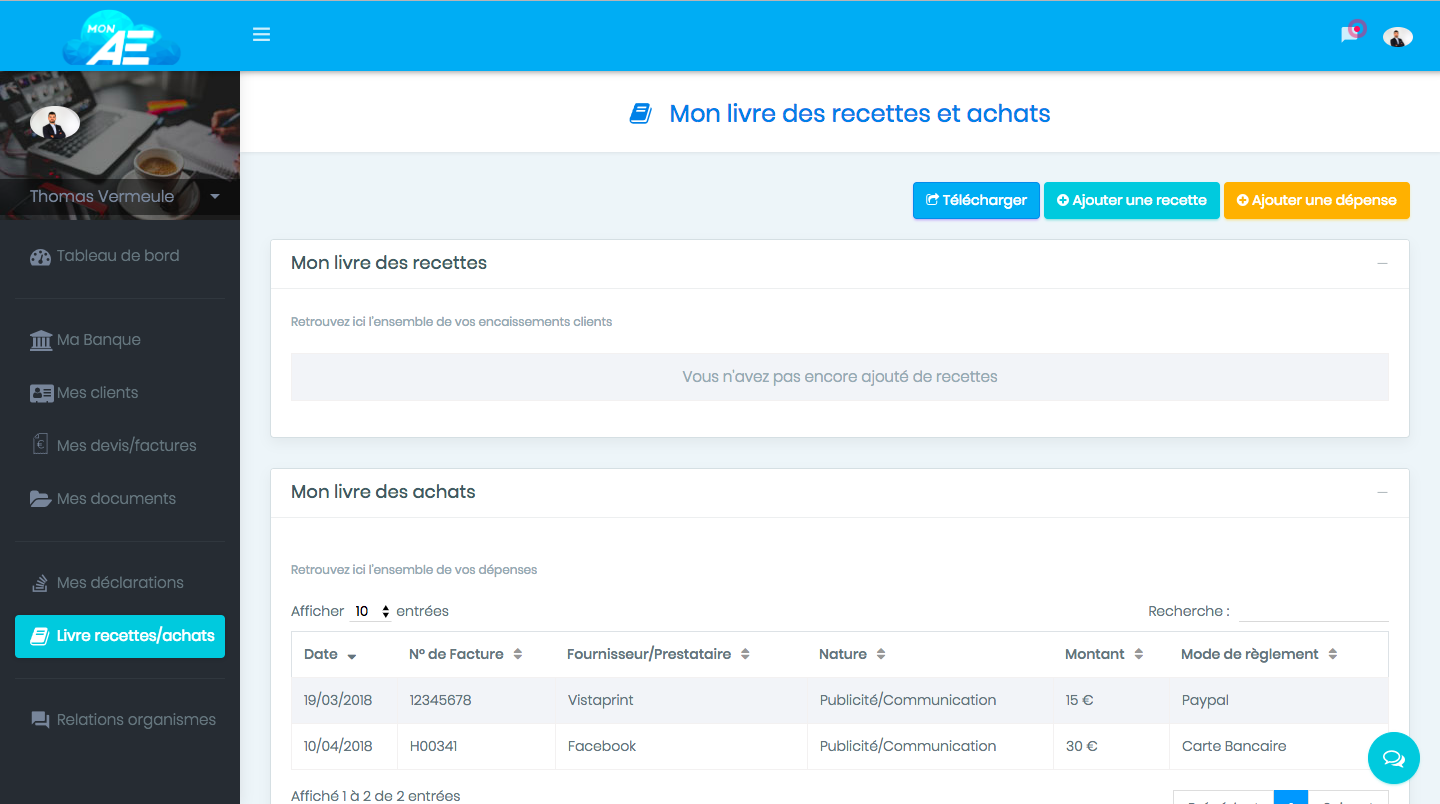1440x804 pixels.
Task: Click Facebook row's Publicité/Communication cell
Action: click(930, 746)
